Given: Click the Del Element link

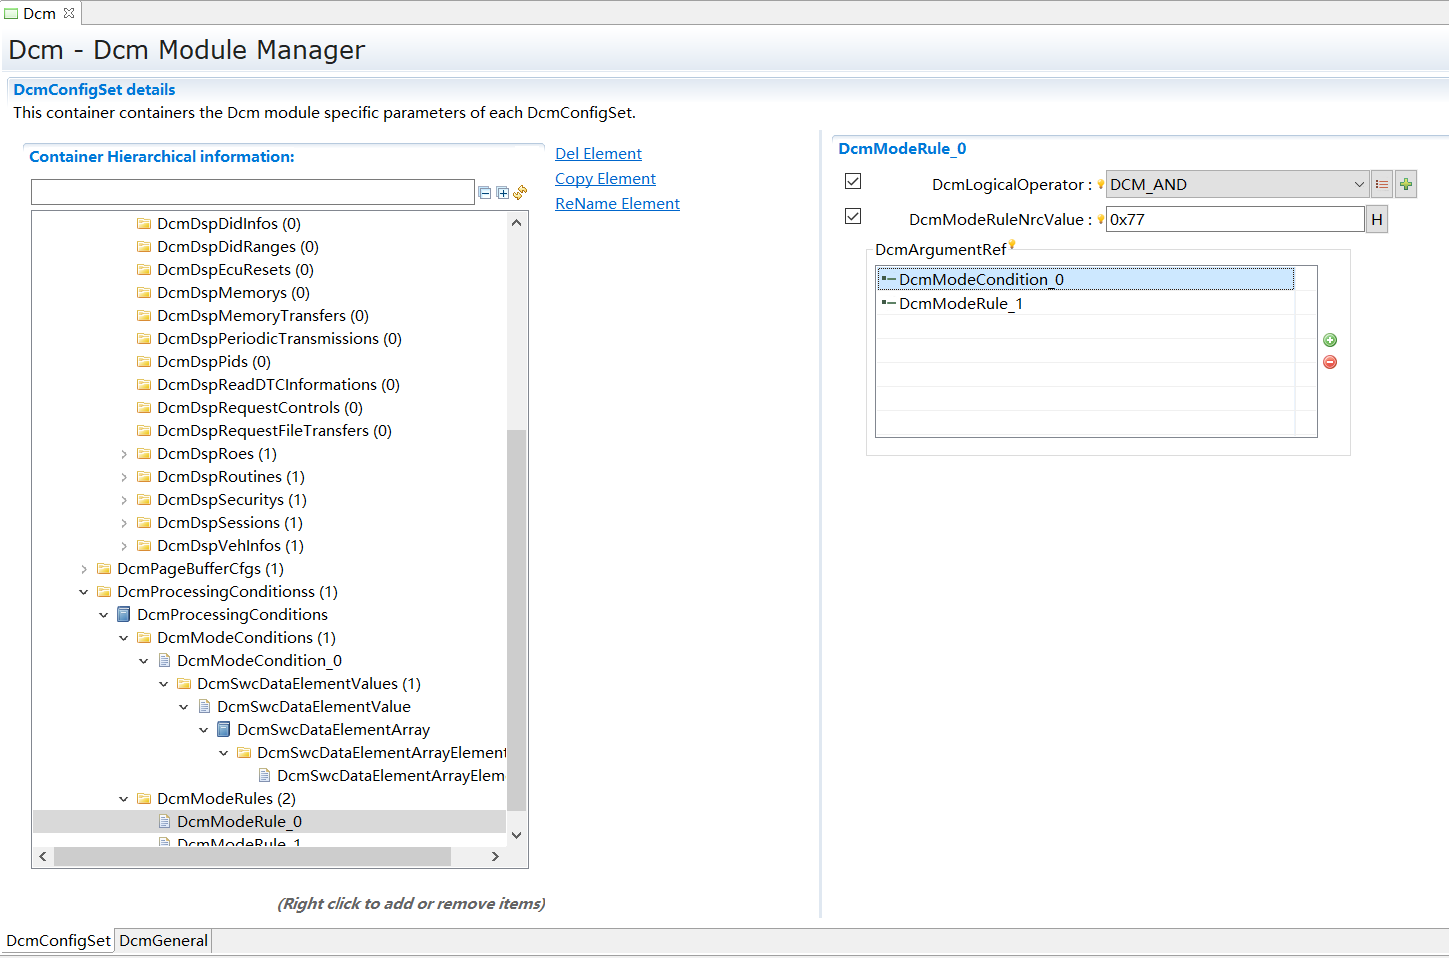Looking at the screenshot, I should click(598, 153).
